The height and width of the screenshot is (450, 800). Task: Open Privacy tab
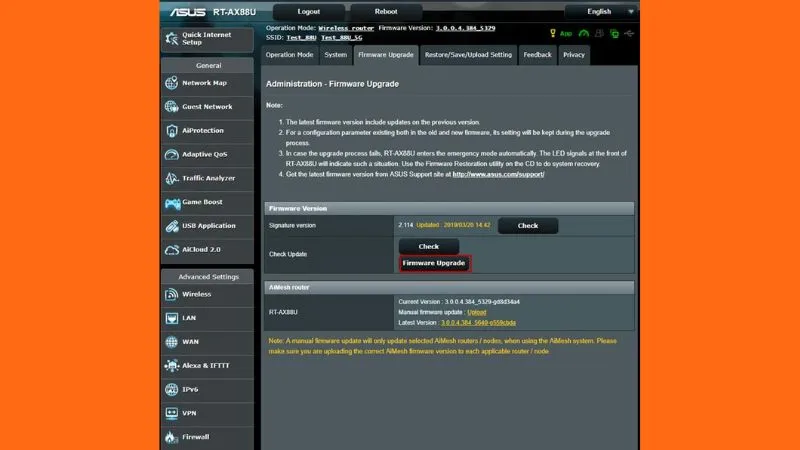tap(573, 55)
